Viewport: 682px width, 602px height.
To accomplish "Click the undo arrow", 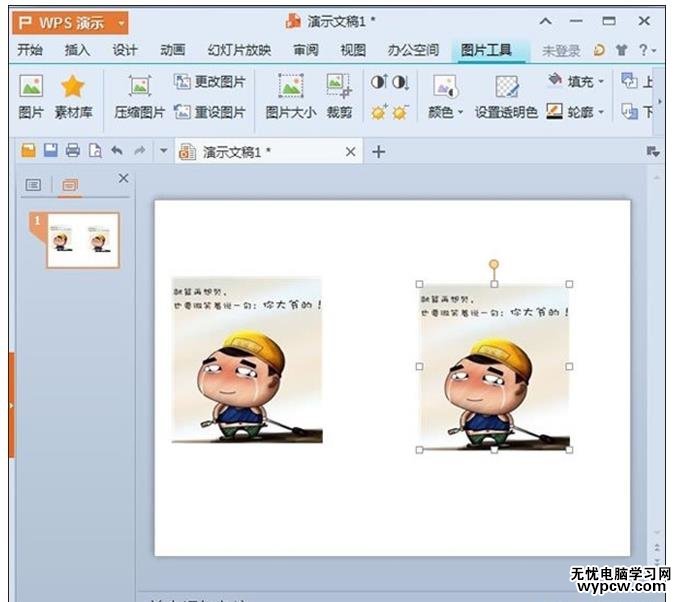I will [x=117, y=151].
